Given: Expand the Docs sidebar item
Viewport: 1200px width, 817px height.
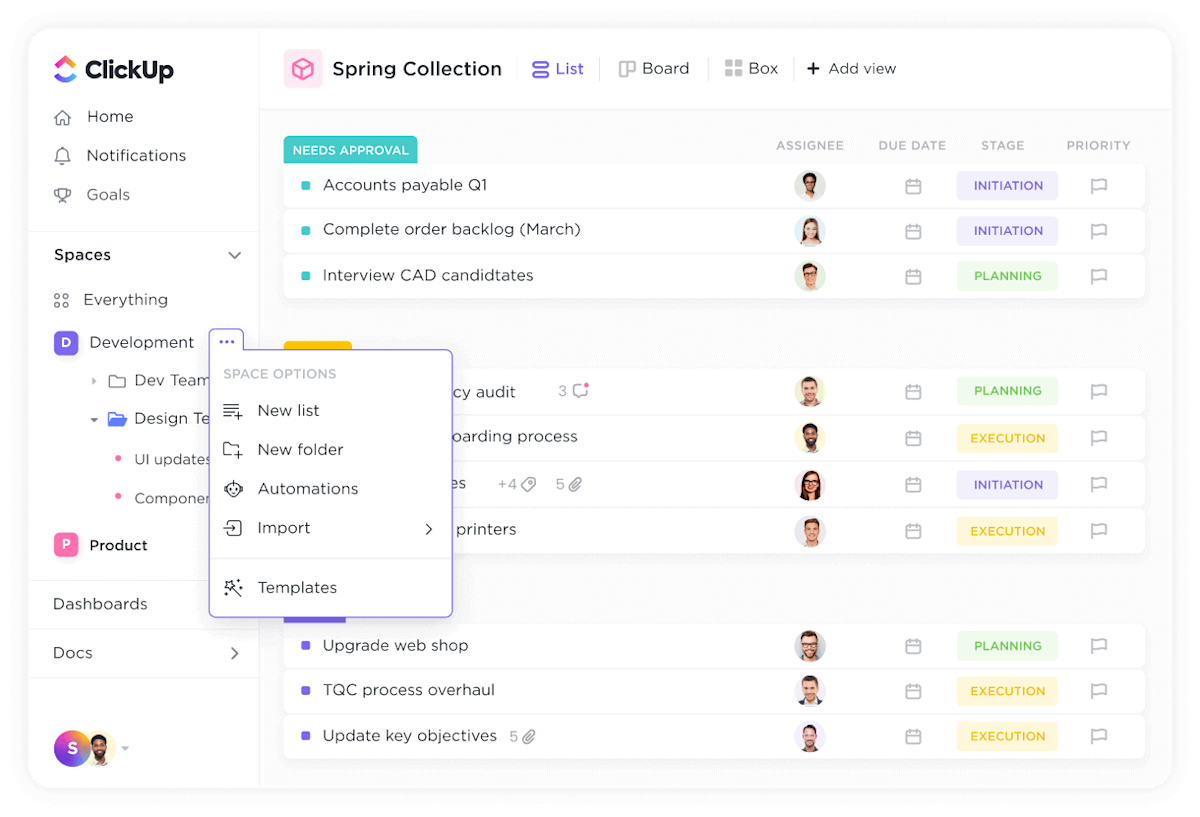Looking at the screenshot, I should point(235,652).
